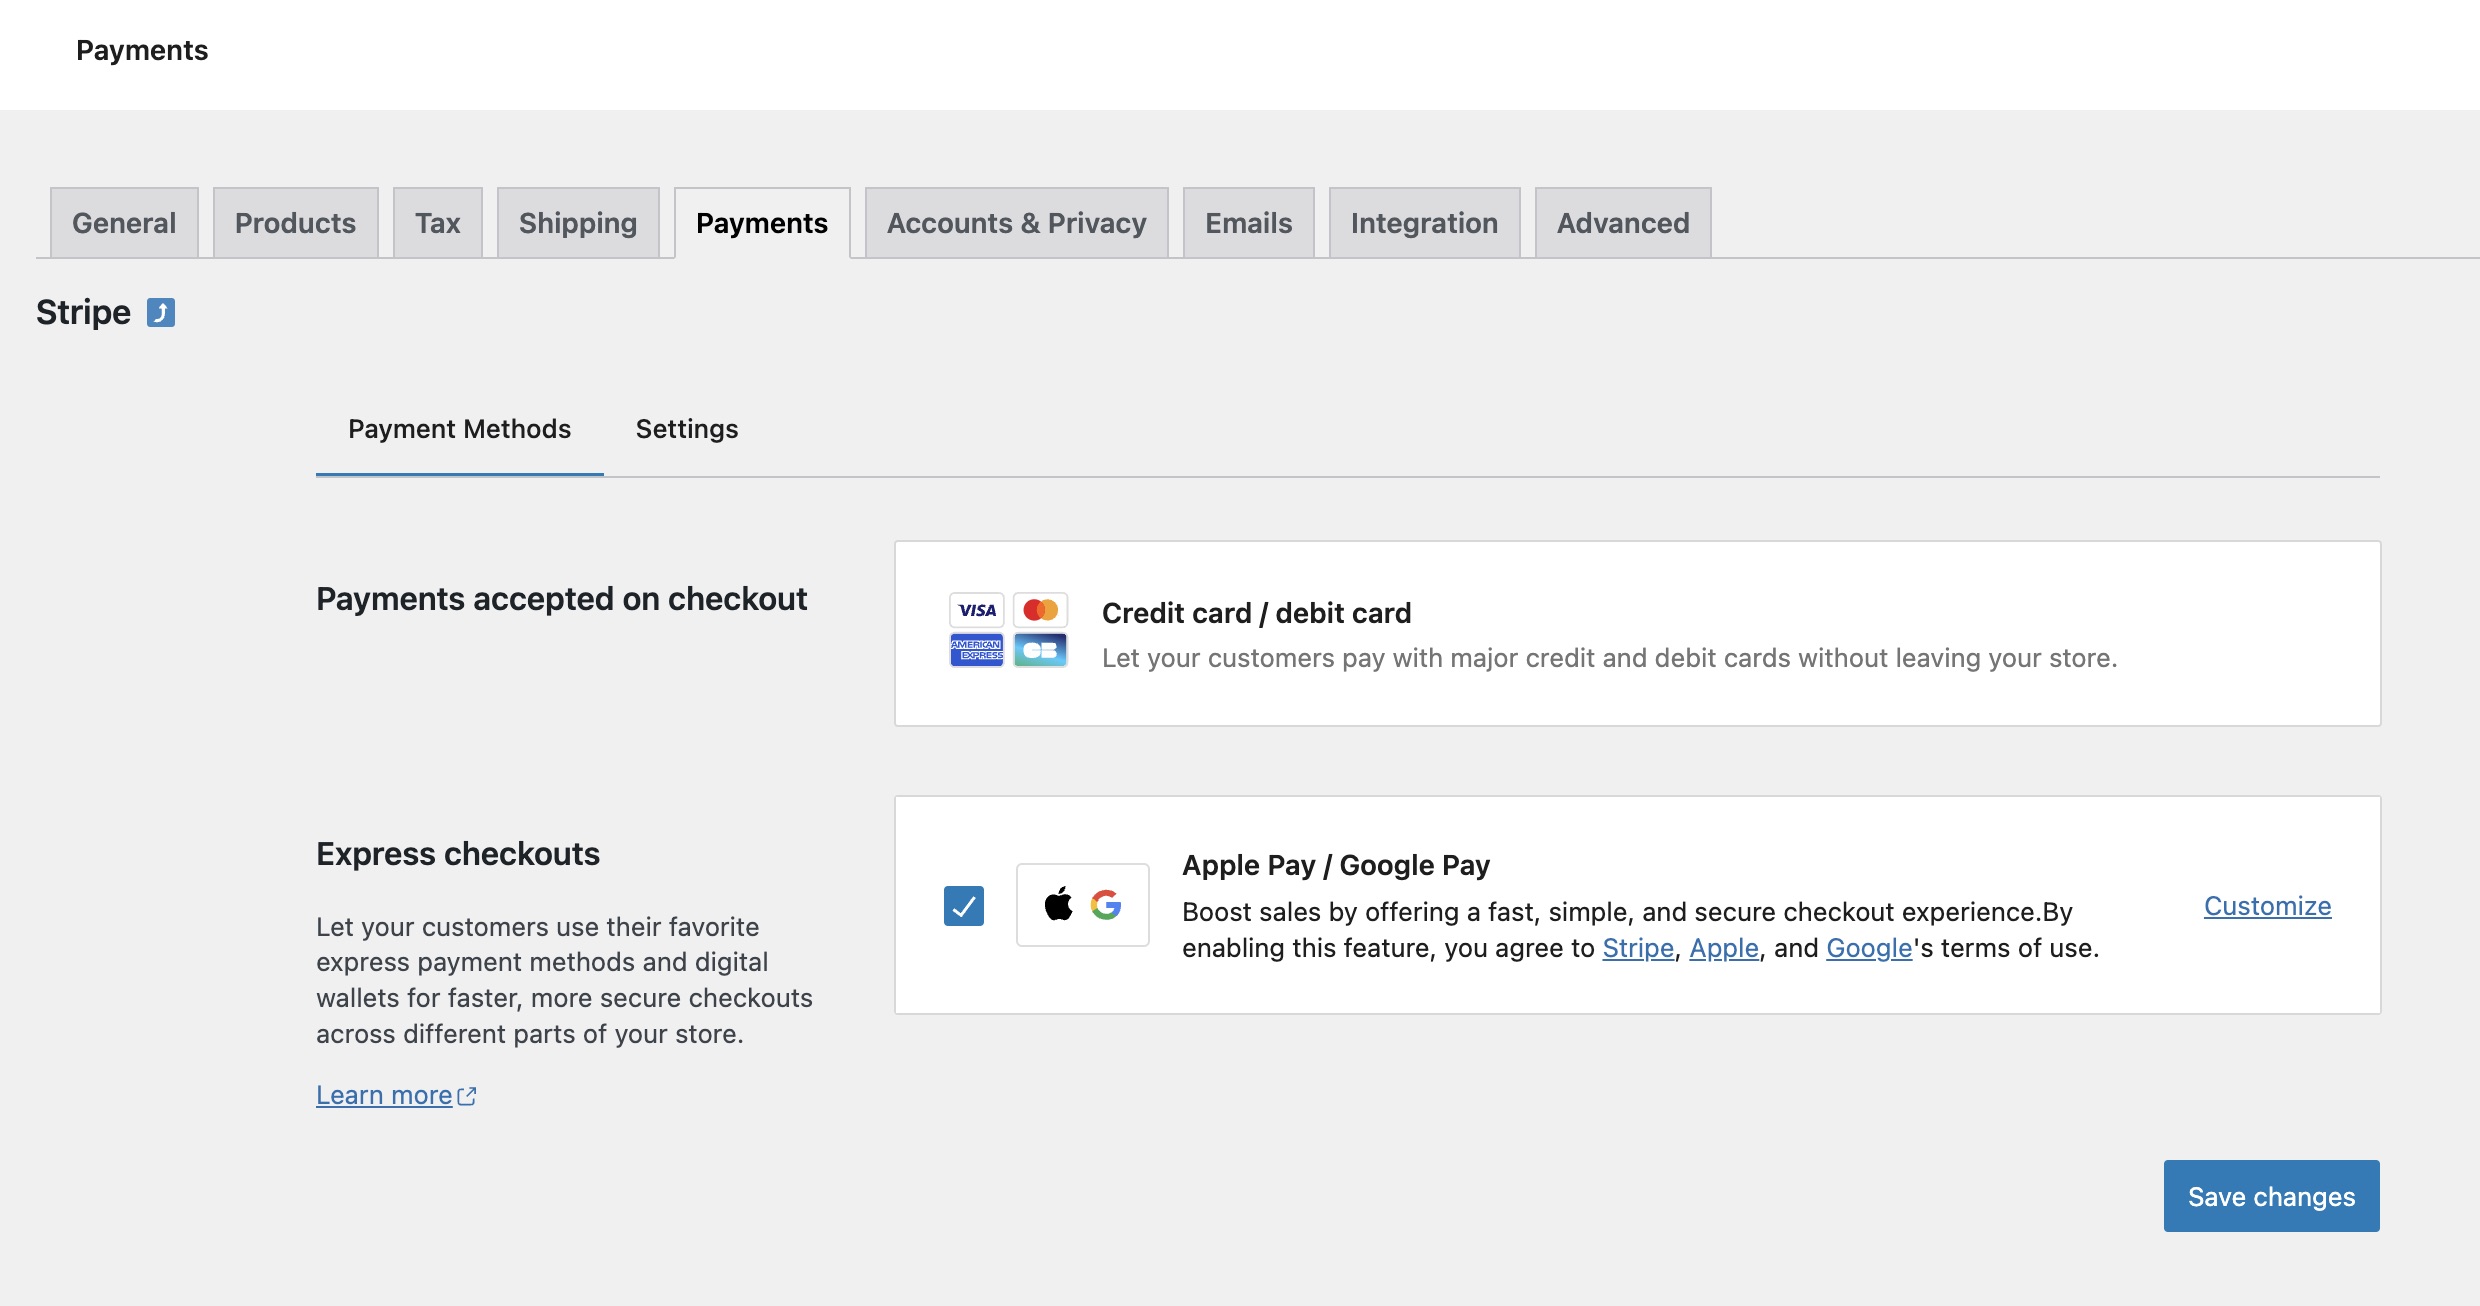
Task: Go to the Advanced tab
Action: [x=1621, y=222]
